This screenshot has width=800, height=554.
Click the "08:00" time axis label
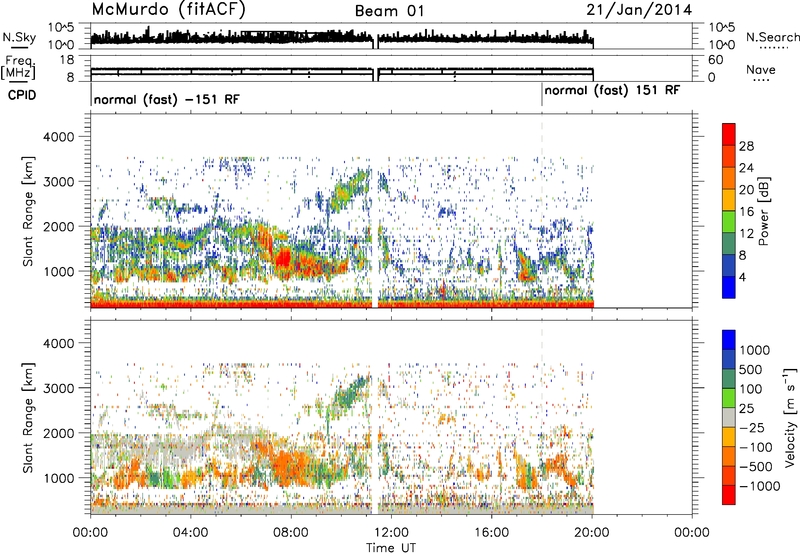click(290, 532)
